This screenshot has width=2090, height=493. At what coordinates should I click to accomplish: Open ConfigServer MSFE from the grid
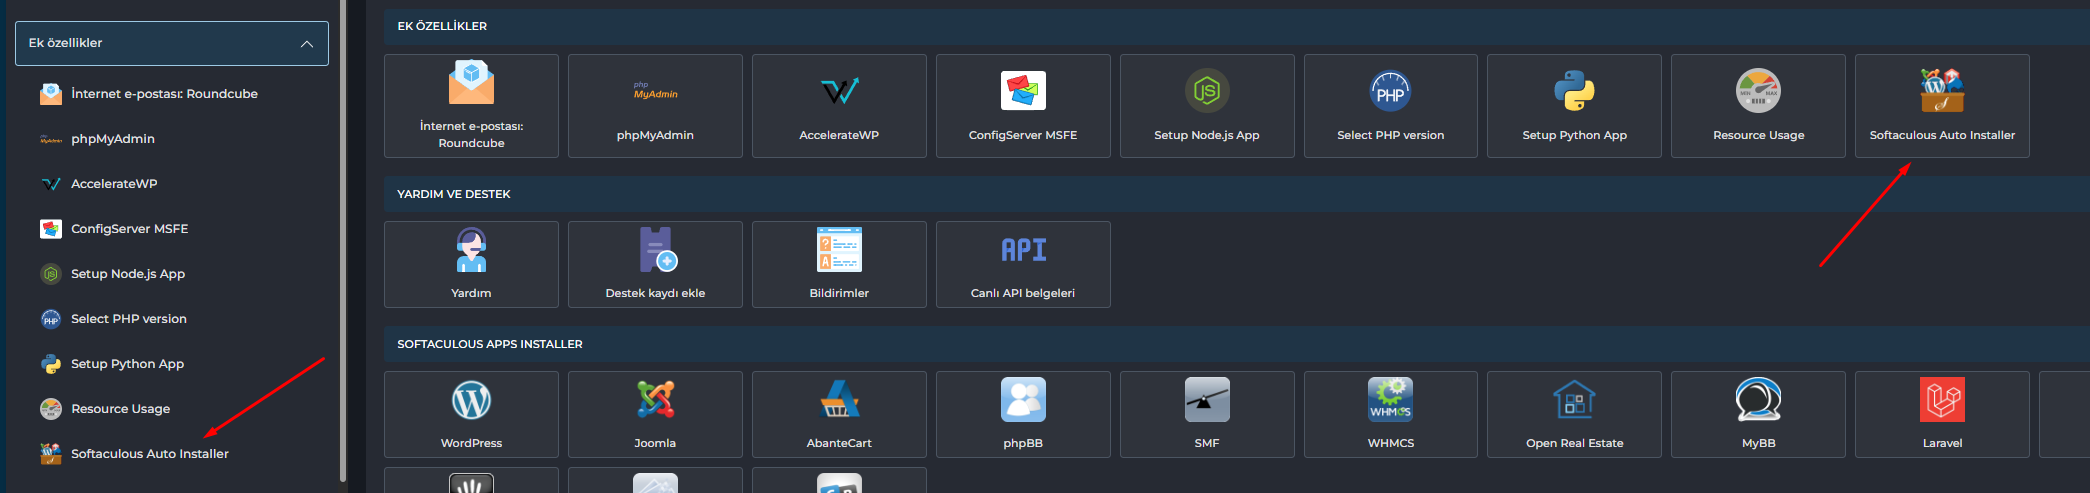[1023, 106]
